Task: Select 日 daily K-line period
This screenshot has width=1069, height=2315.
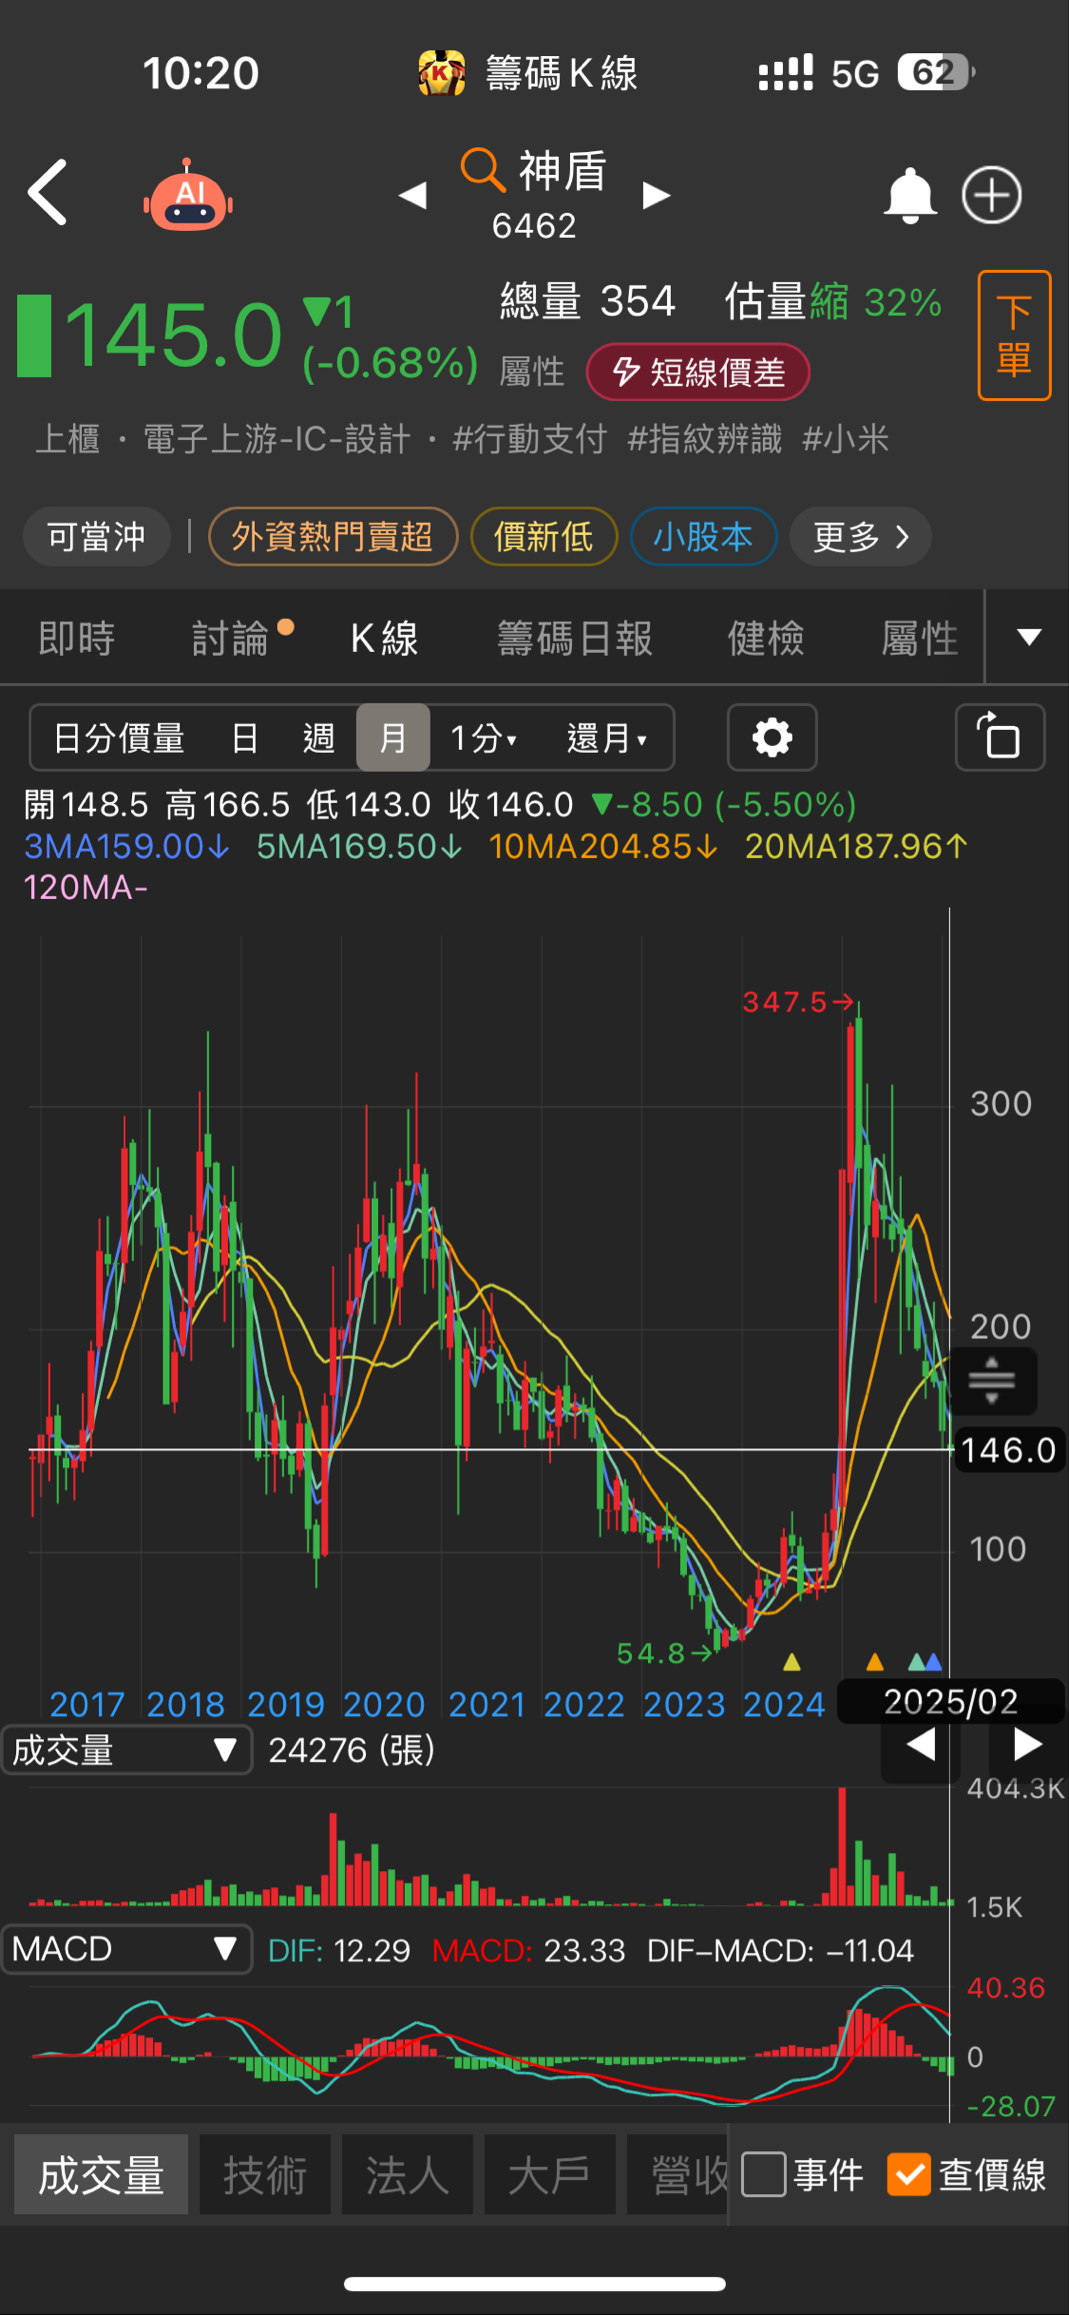Action: tap(245, 738)
